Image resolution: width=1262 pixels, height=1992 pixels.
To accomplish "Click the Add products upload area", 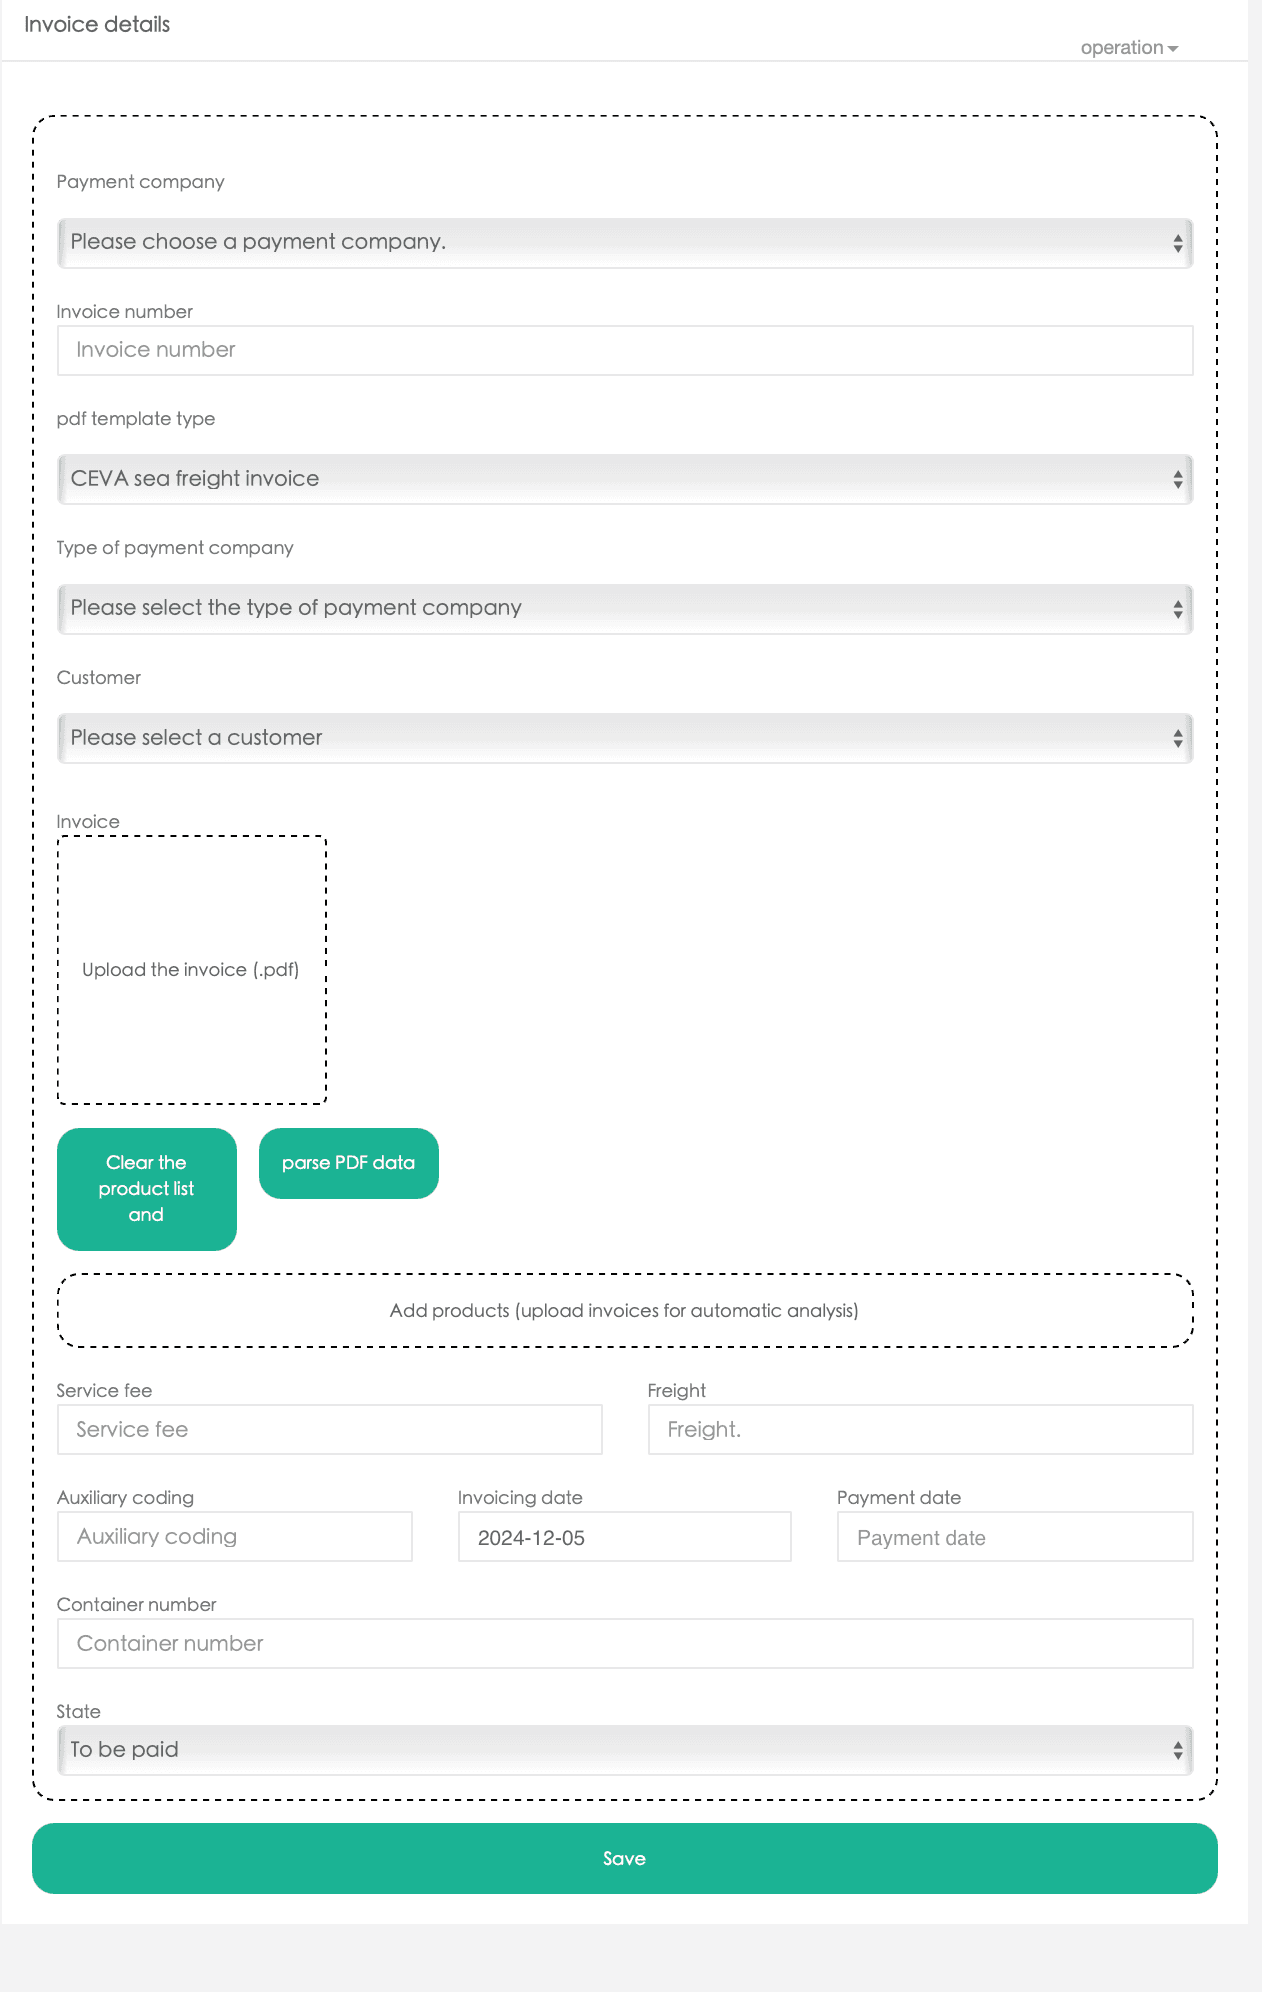I will coord(624,1310).
